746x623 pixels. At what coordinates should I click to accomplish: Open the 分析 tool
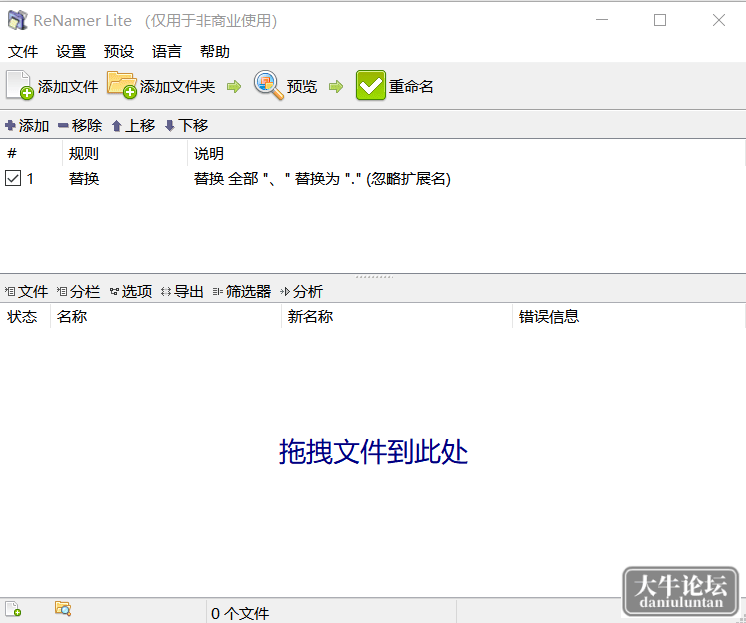(302, 291)
